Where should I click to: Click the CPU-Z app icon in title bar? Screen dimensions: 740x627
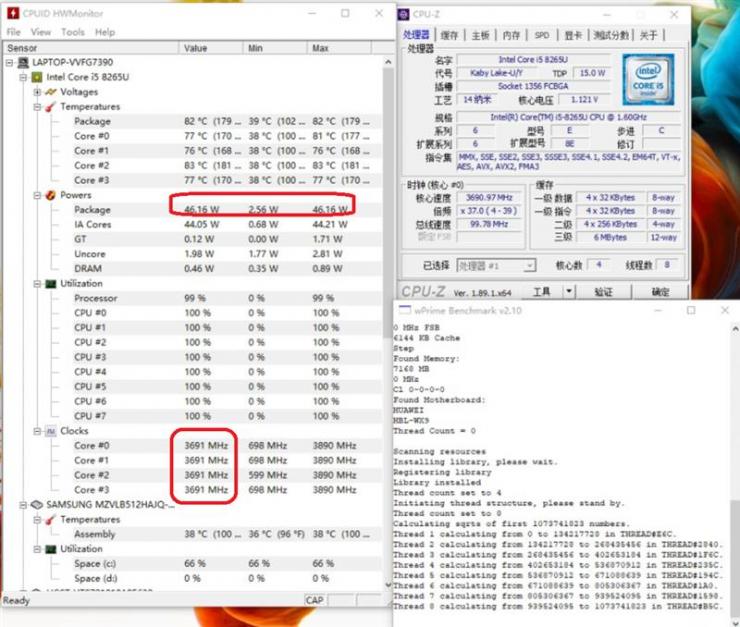pyautogui.click(x=404, y=15)
